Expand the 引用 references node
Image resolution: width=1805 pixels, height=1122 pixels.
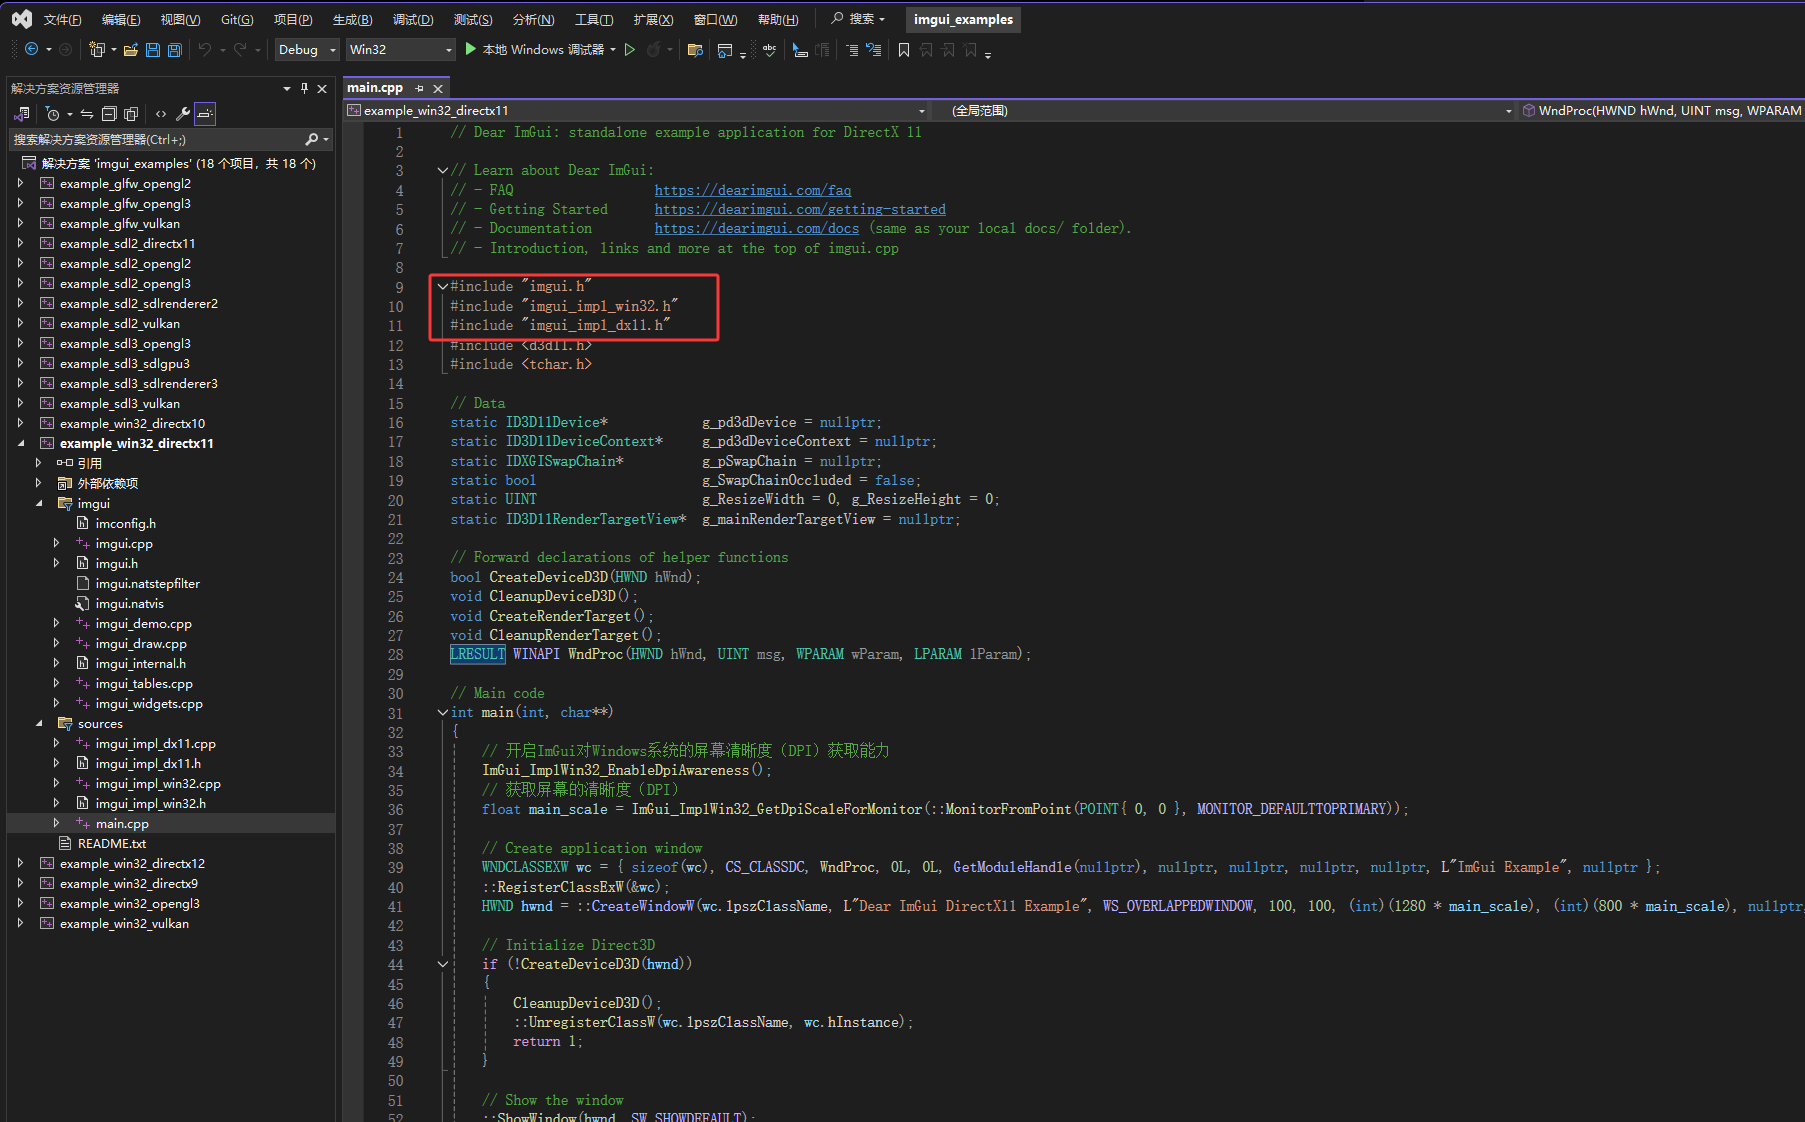pyautogui.click(x=39, y=463)
